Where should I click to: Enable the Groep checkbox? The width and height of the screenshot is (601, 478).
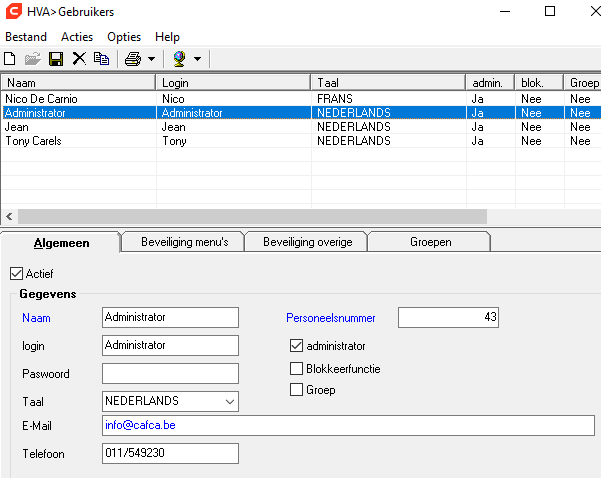click(296, 390)
